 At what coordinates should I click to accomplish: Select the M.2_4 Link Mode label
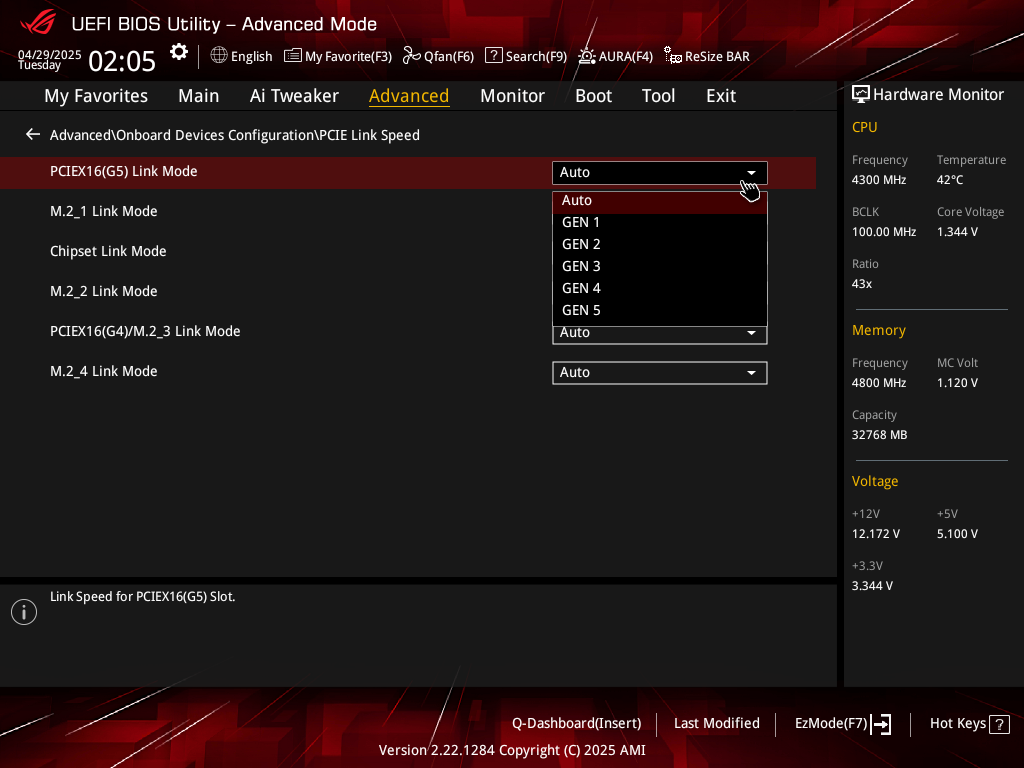103,372
